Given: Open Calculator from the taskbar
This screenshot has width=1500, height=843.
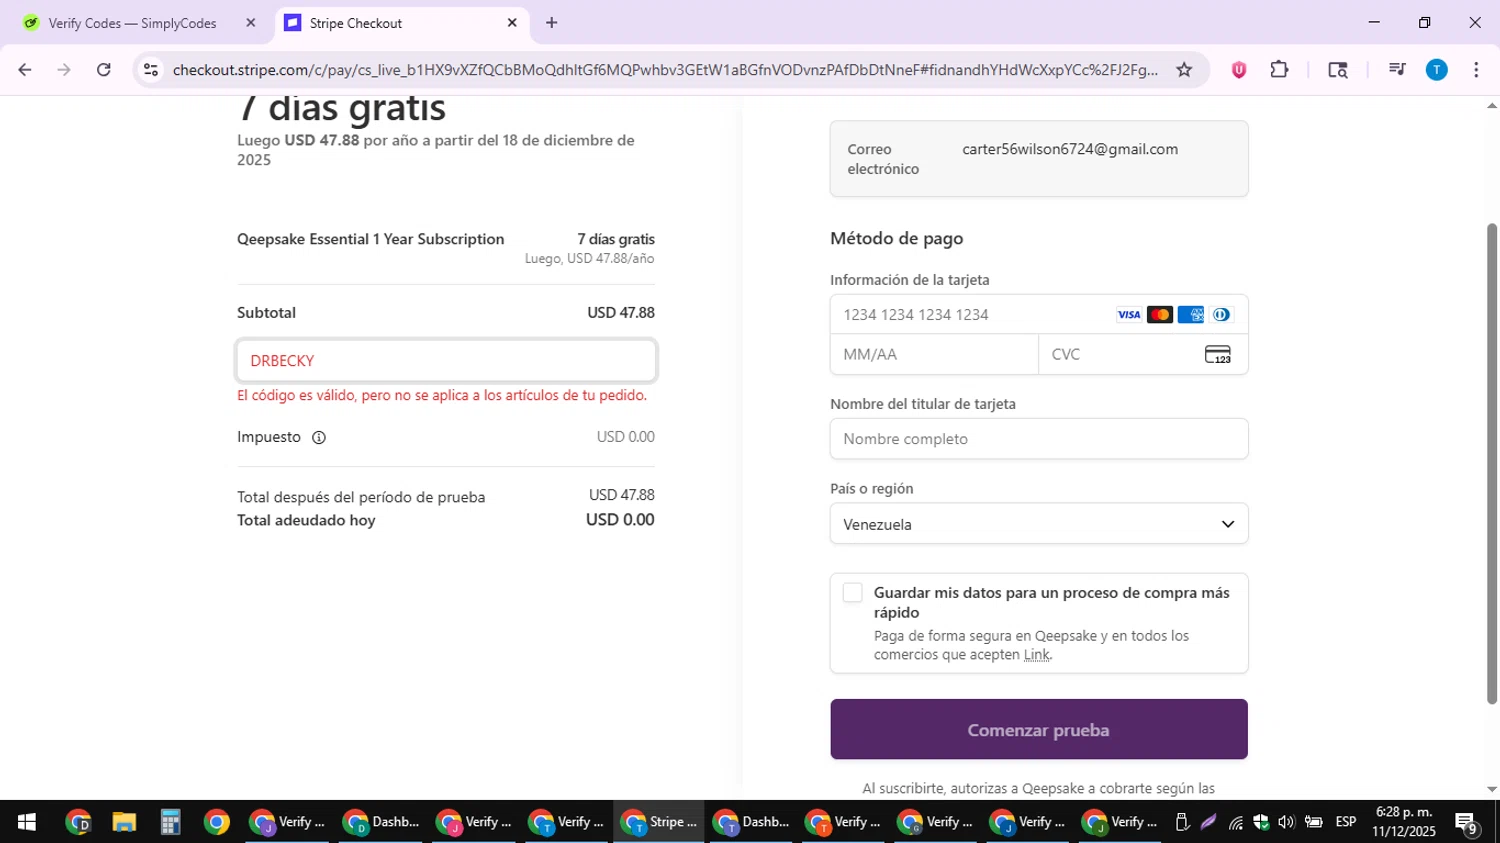Looking at the screenshot, I should pos(170,822).
